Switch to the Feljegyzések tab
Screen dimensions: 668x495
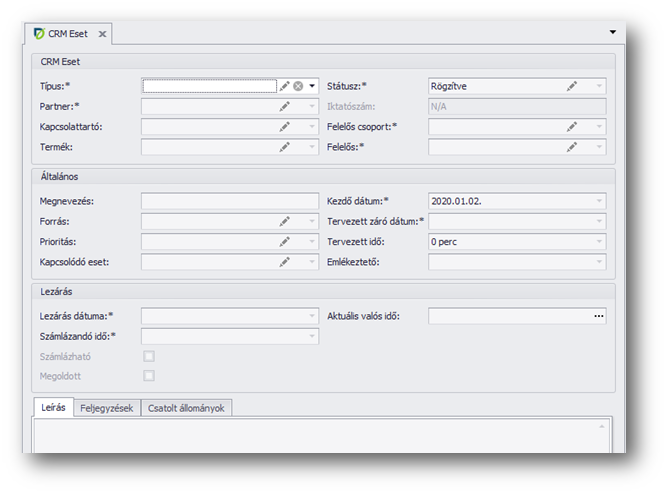point(108,408)
